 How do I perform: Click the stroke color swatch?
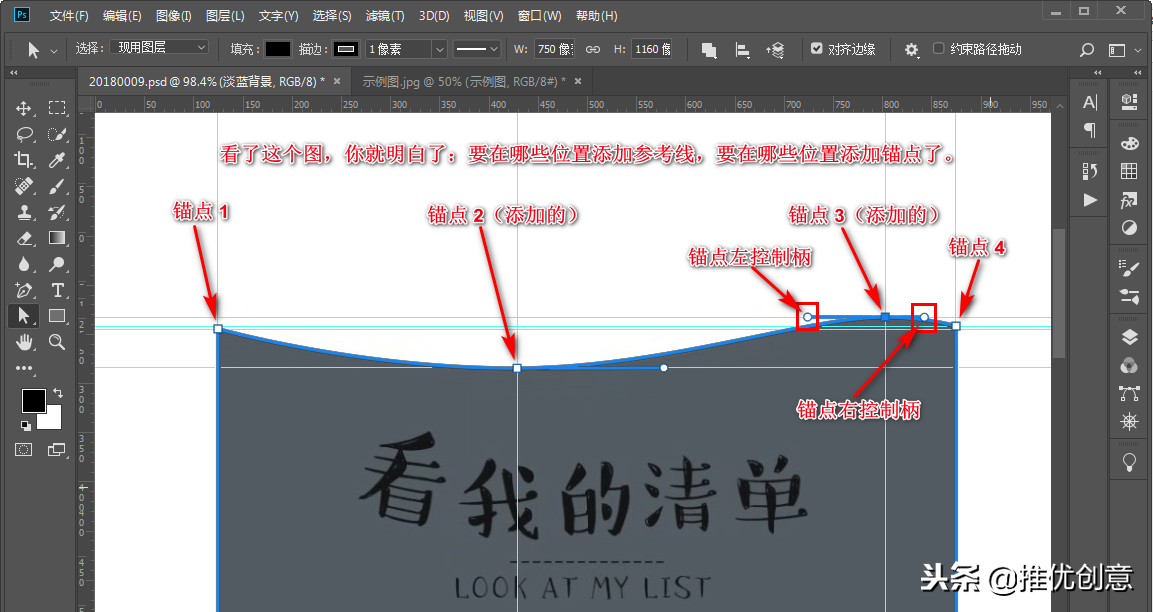(346, 49)
